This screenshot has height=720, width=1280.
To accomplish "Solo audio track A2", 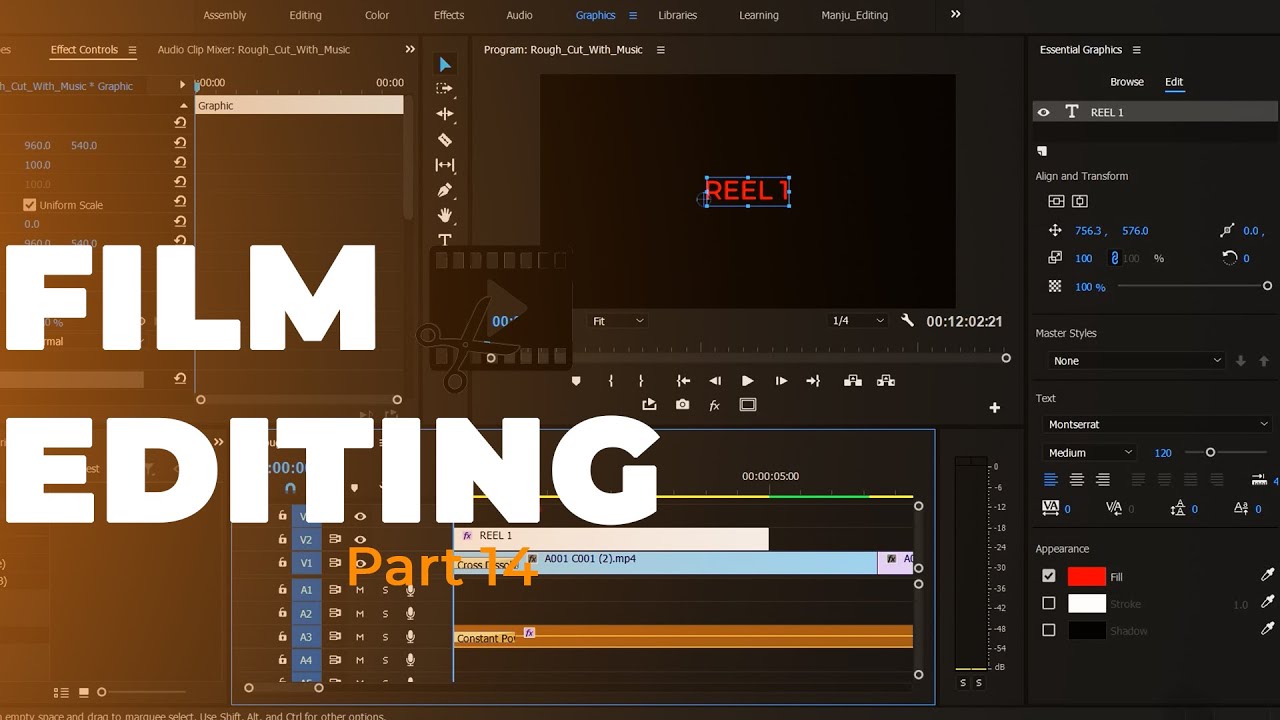I will click(x=385, y=614).
